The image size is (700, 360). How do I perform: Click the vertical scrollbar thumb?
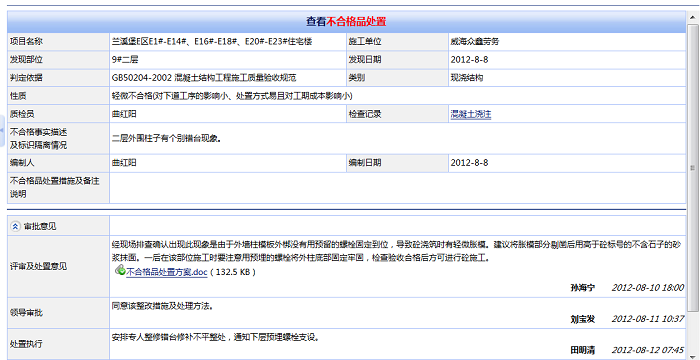click(692, 167)
